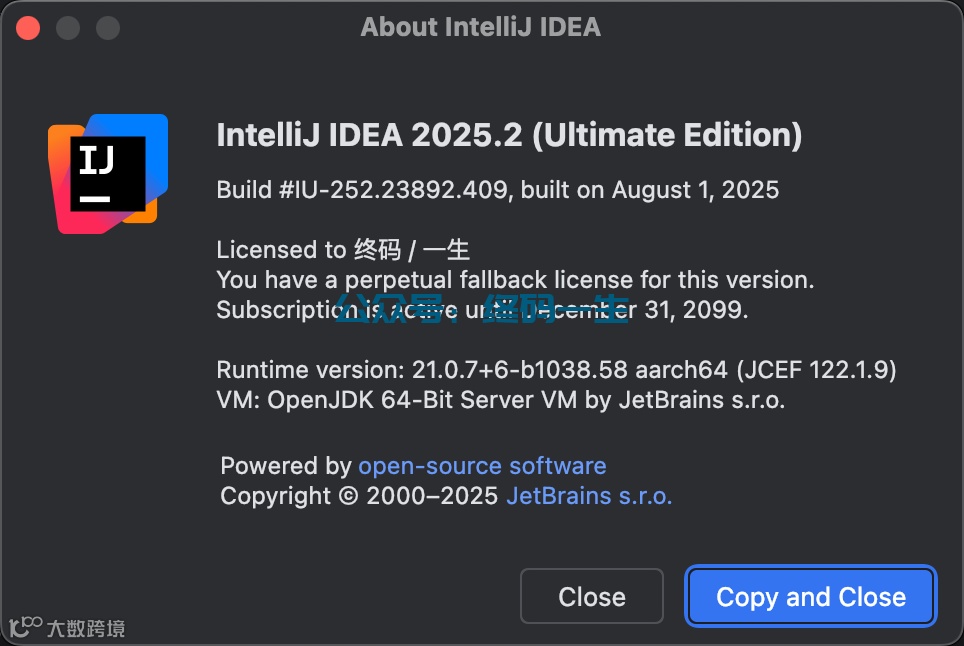
Task: Click the perpetual fallback license sentence
Action: [515, 280]
